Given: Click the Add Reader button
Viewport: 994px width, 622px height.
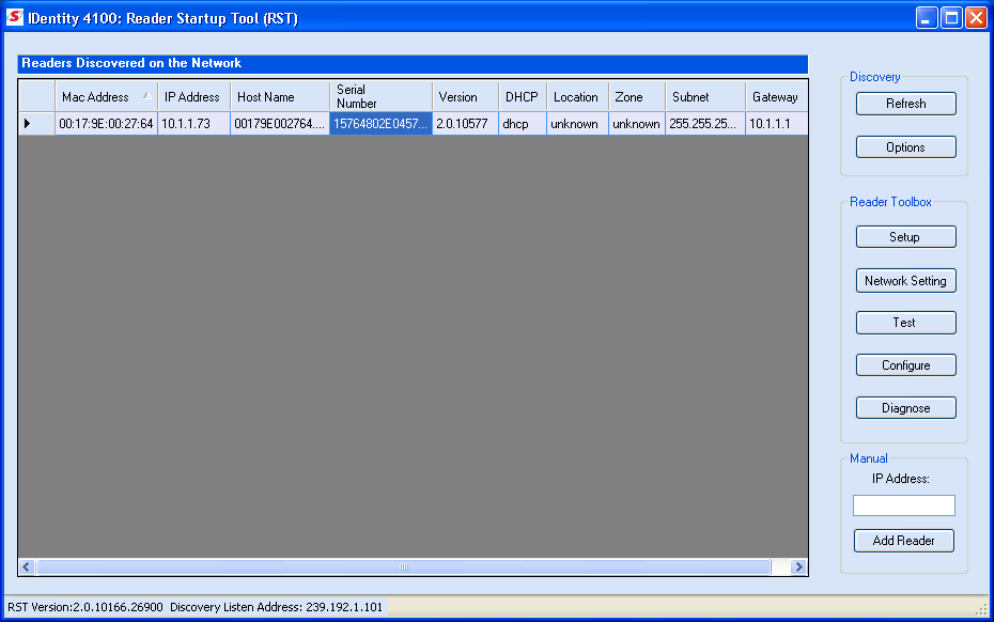Looking at the screenshot, I should pyautogui.click(x=903, y=540).
